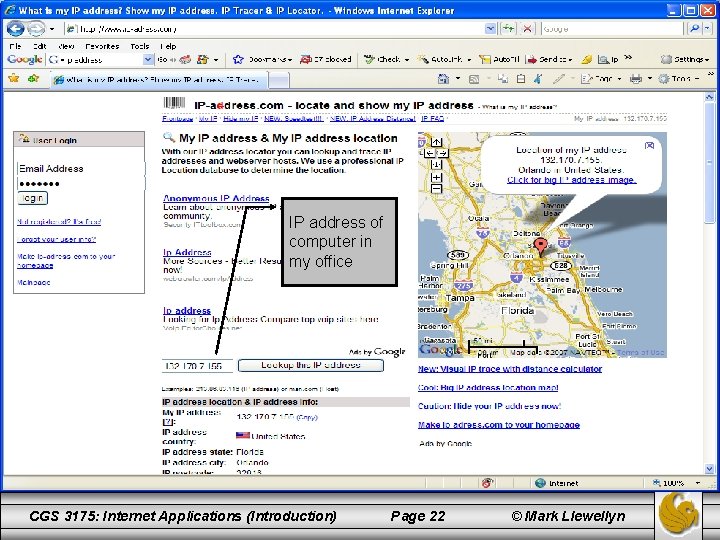Click the Email Address login field

pos(81,169)
